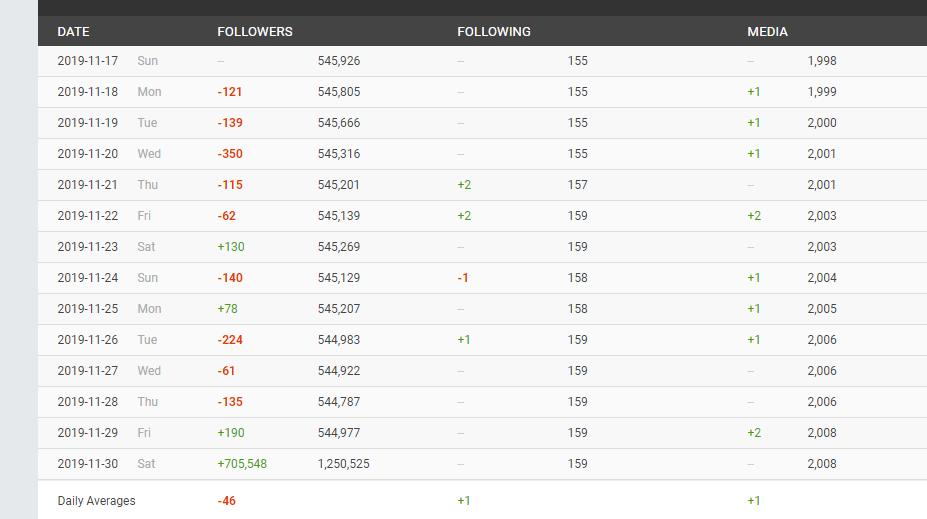Click the +130 followers change value

(231, 247)
